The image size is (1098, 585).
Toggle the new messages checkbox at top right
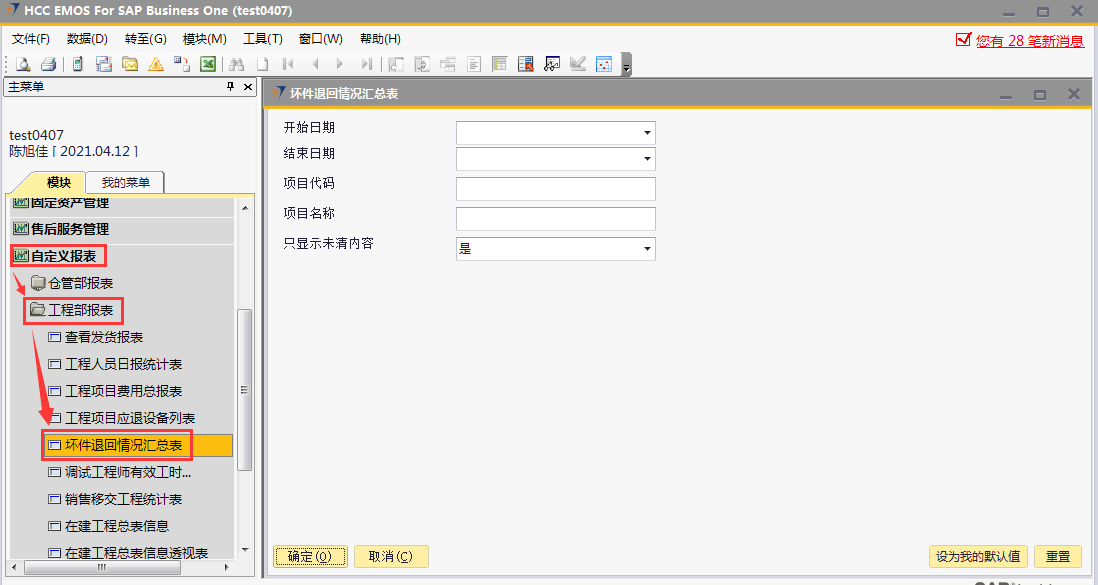pyautogui.click(x=963, y=40)
